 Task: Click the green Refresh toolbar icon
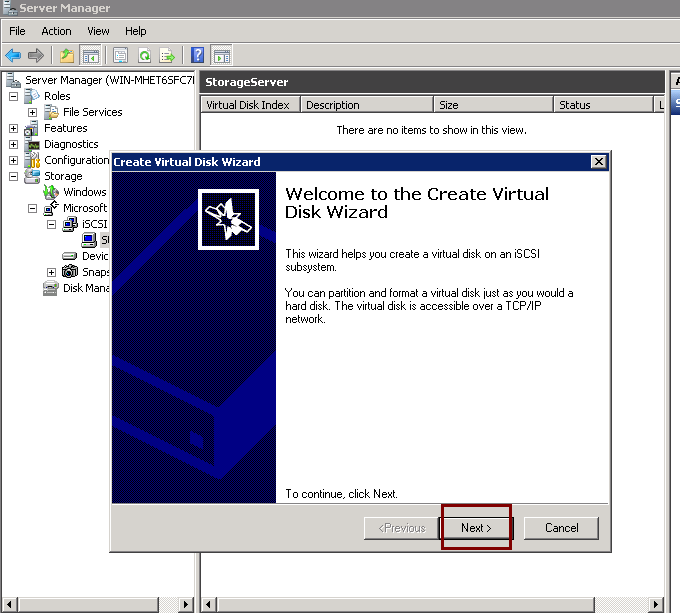[x=145, y=55]
